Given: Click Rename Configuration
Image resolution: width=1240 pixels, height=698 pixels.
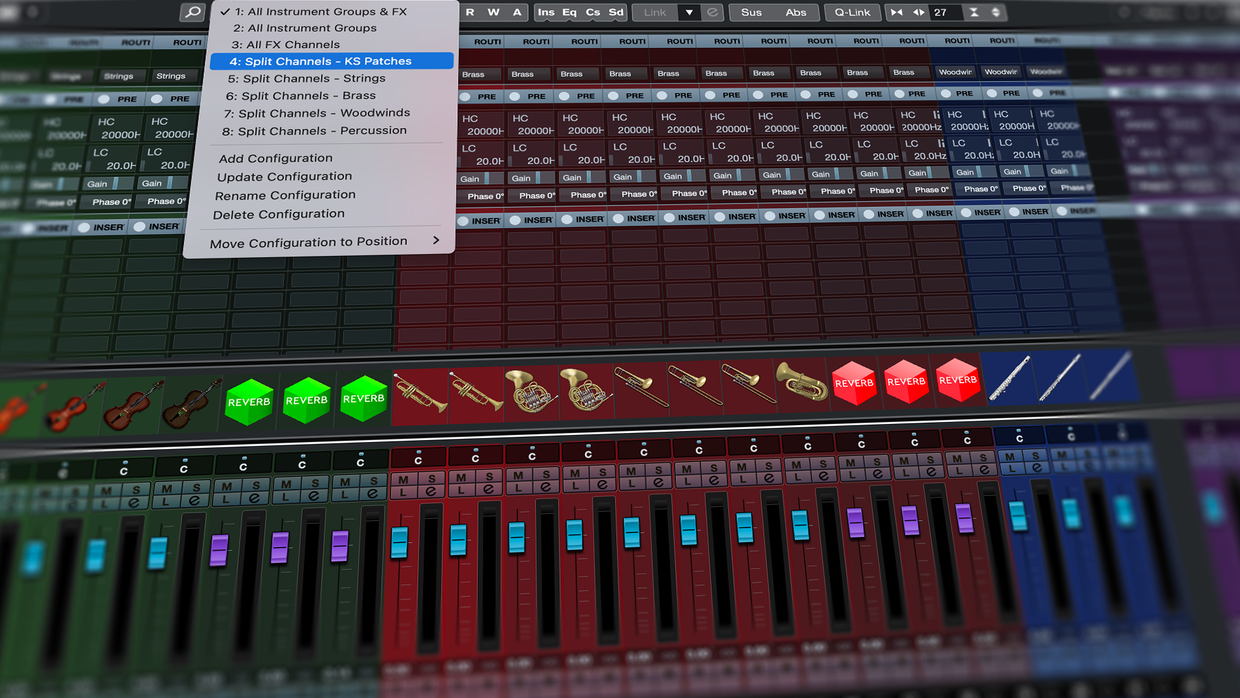Looking at the screenshot, I should (x=285, y=195).
